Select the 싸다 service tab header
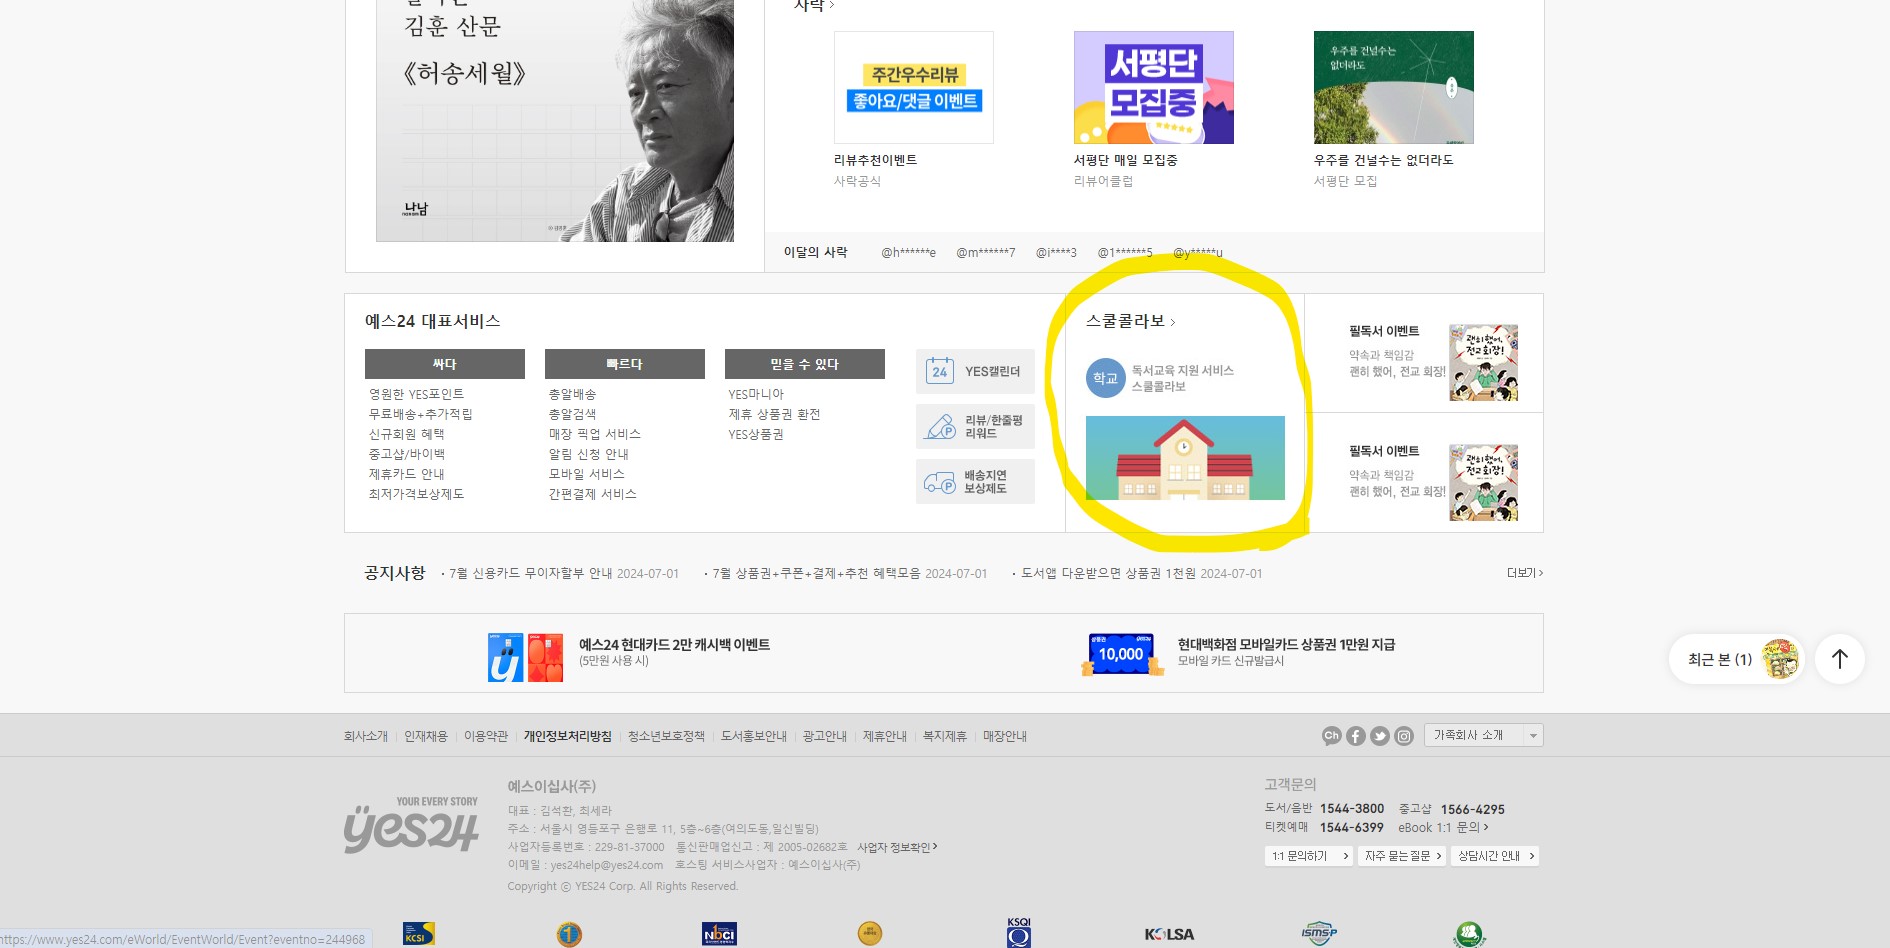Image resolution: width=1890 pixels, height=948 pixels. (445, 364)
